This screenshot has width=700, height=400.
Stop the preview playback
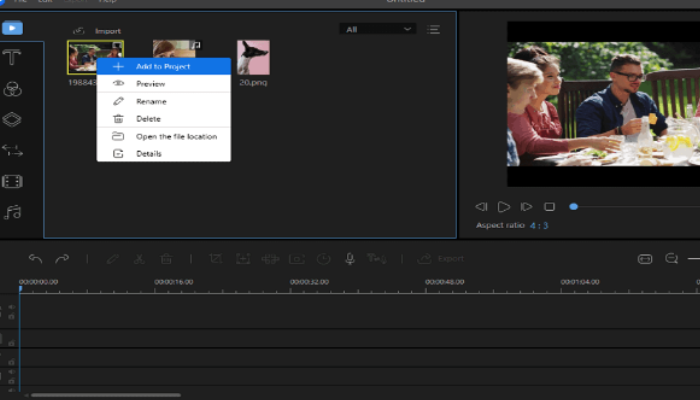[550, 207]
